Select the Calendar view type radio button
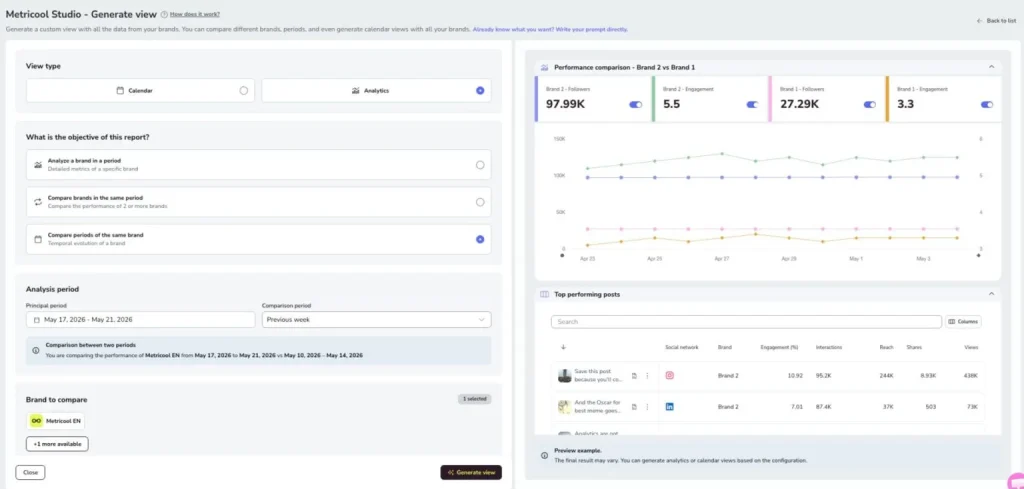Viewport: 1024px width, 489px height. [244, 91]
